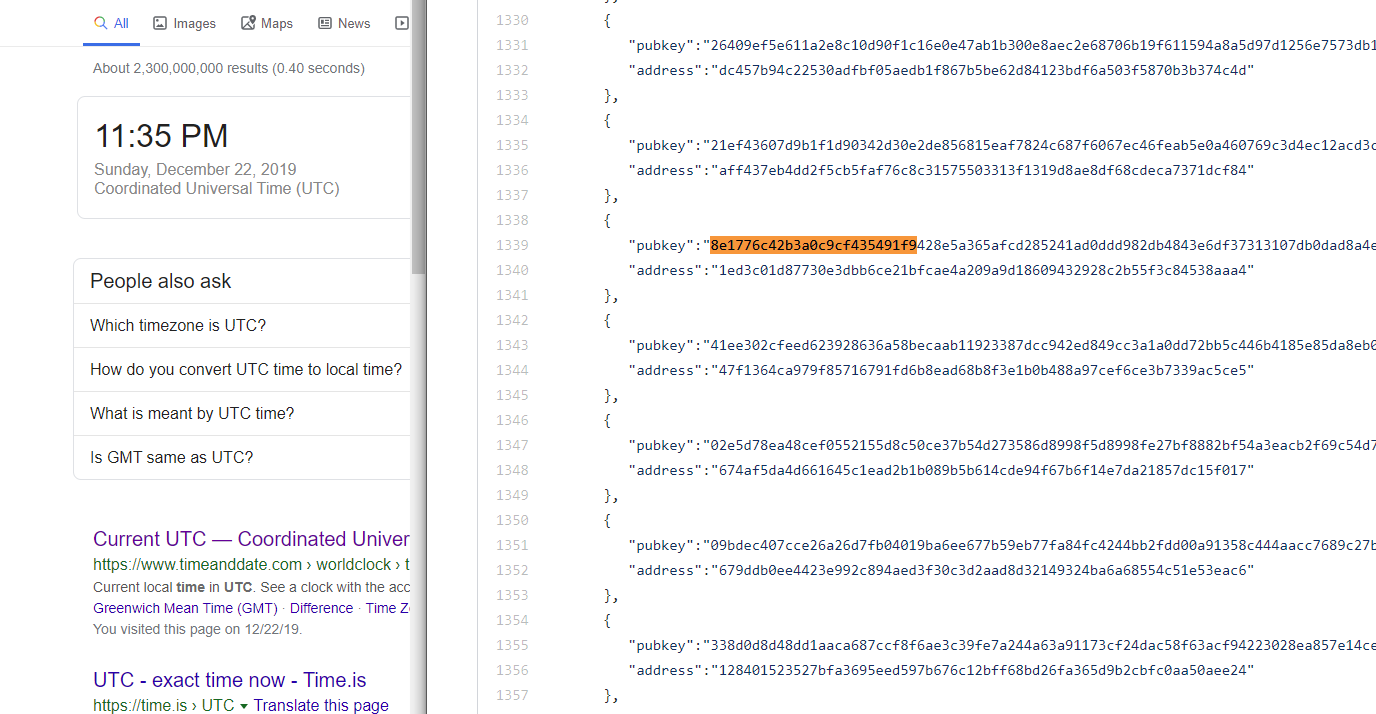Select the Images picture icon in search tabs
Viewport: 1376px width, 714px height.
[160, 22]
